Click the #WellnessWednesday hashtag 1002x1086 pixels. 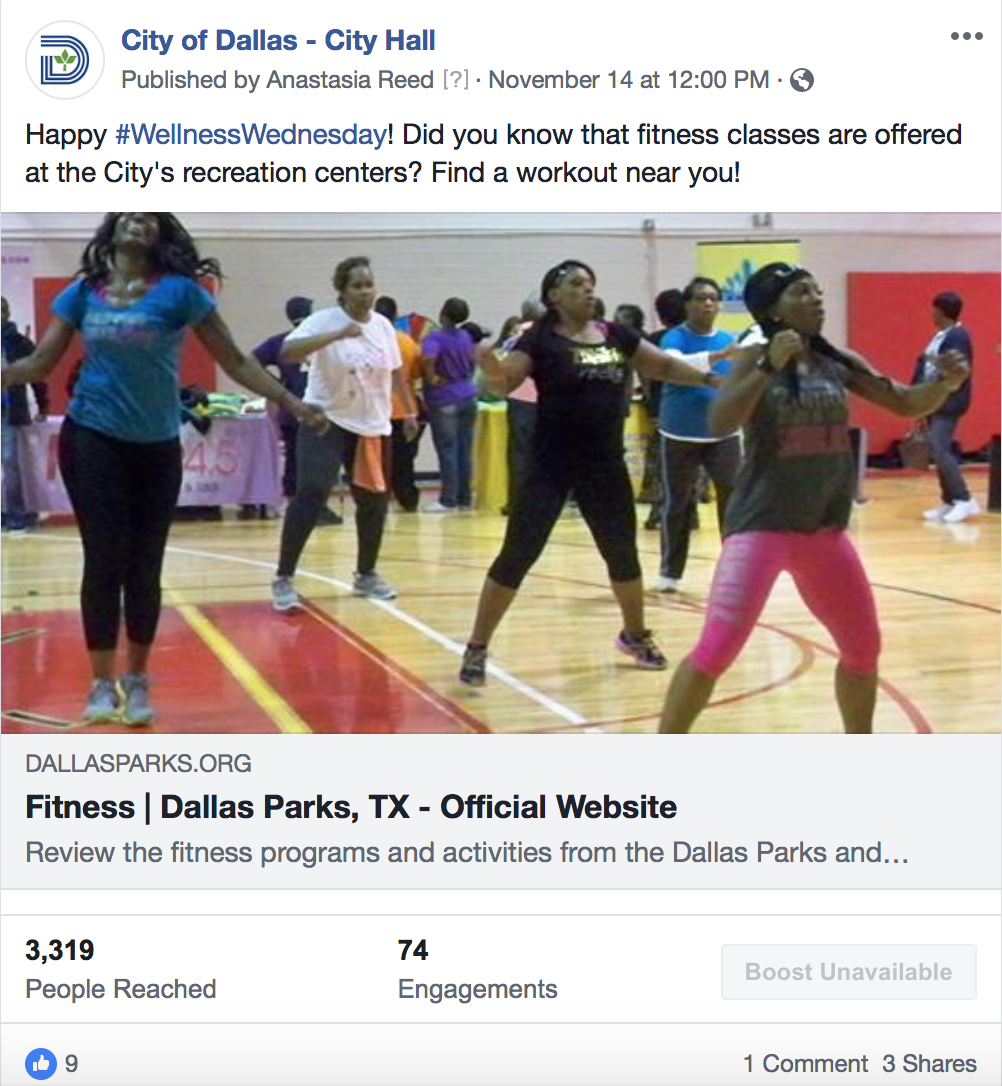(251, 134)
